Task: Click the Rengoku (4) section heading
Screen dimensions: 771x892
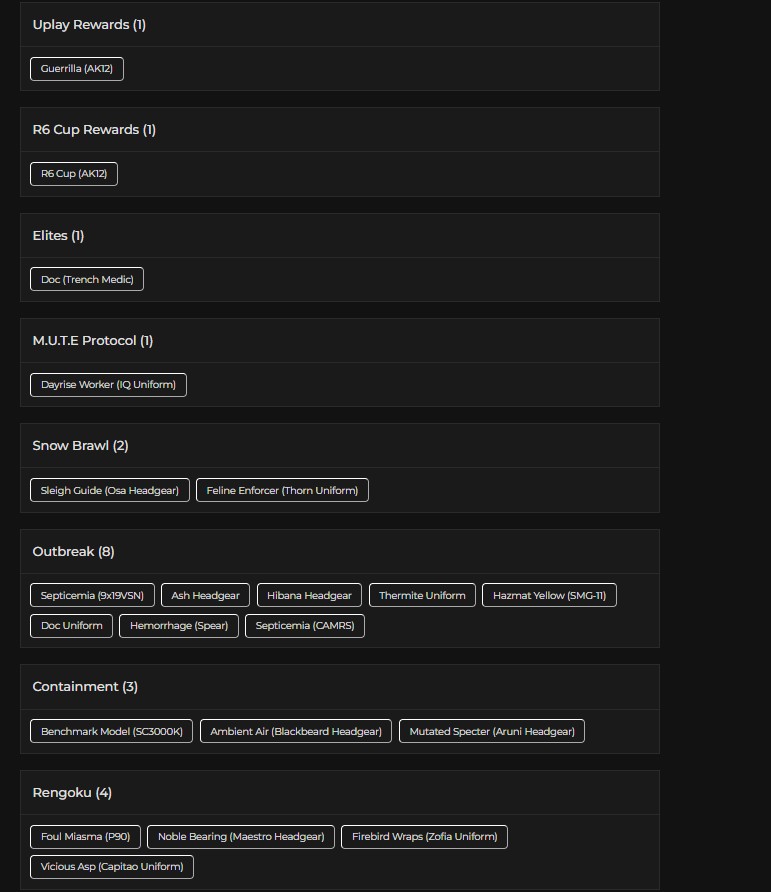Action: pos(72,793)
